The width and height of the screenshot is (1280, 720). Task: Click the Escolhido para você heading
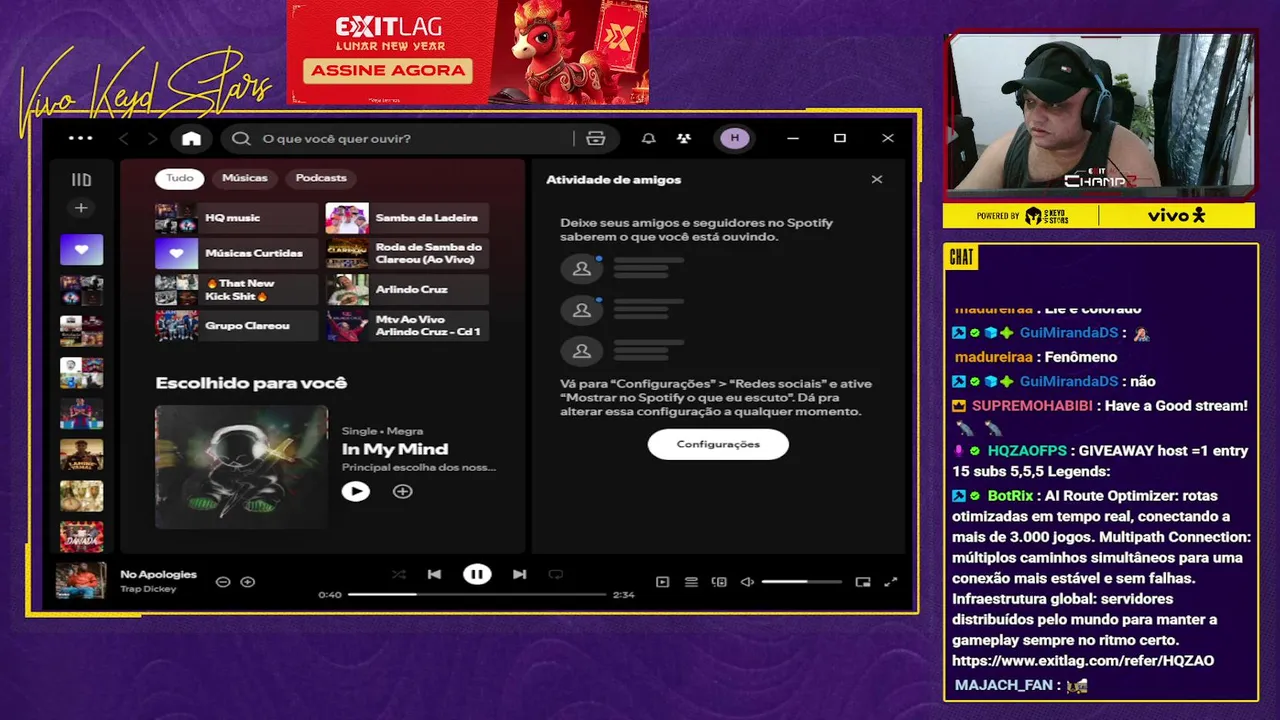(x=251, y=383)
